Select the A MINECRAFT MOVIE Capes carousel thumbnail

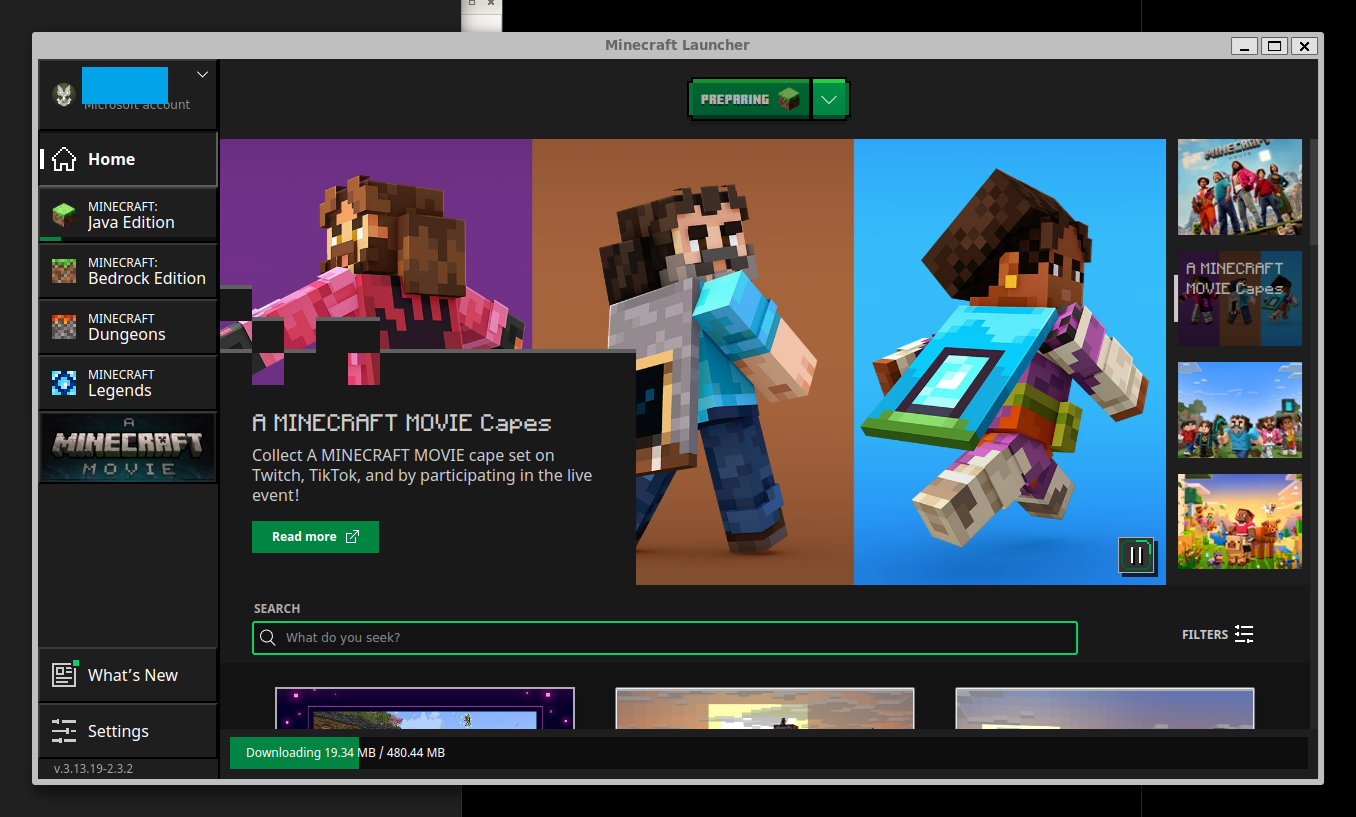coord(1240,298)
